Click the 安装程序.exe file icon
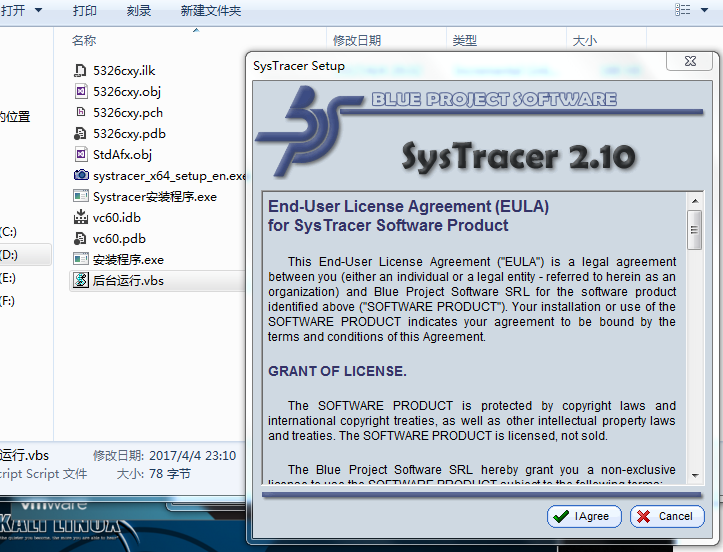This screenshot has height=552, width=723. (81, 259)
